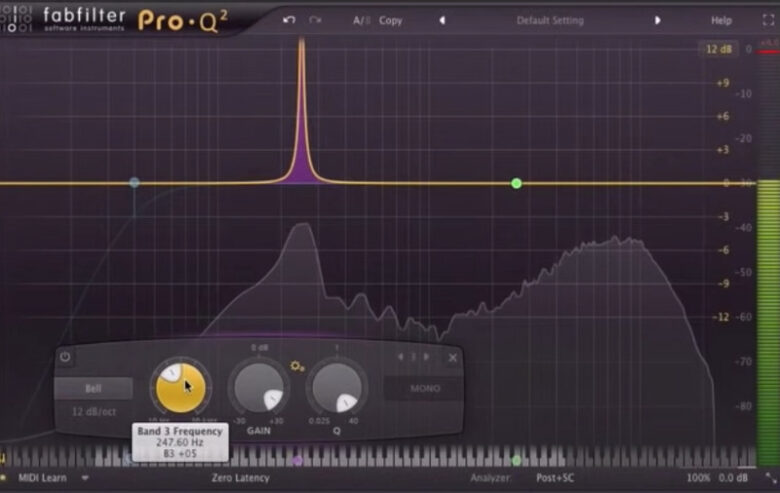The height and width of the screenshot is (493, 780).
Task: Open the Analyzer settings
Action: coord(490,478)
